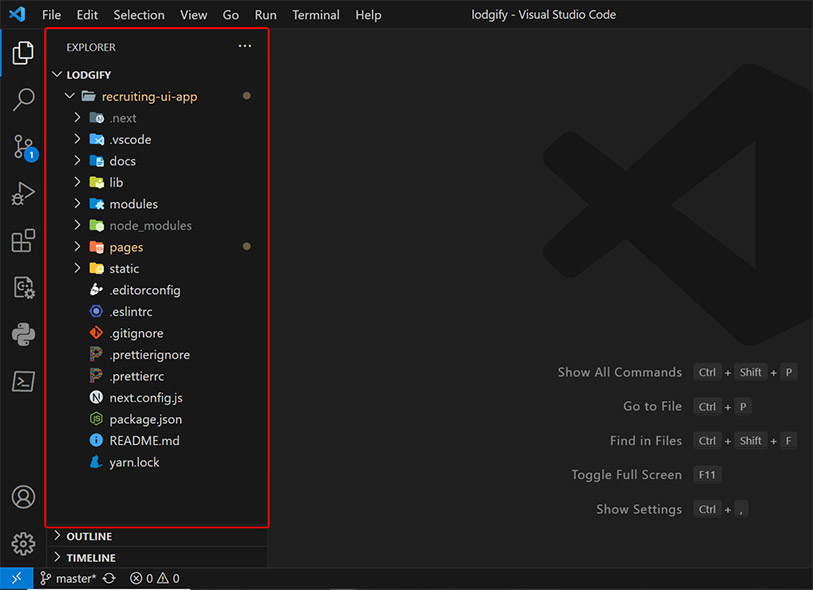Open the Manage gear icon
Viewport: 813px width, 590px height.
(22, 543)
